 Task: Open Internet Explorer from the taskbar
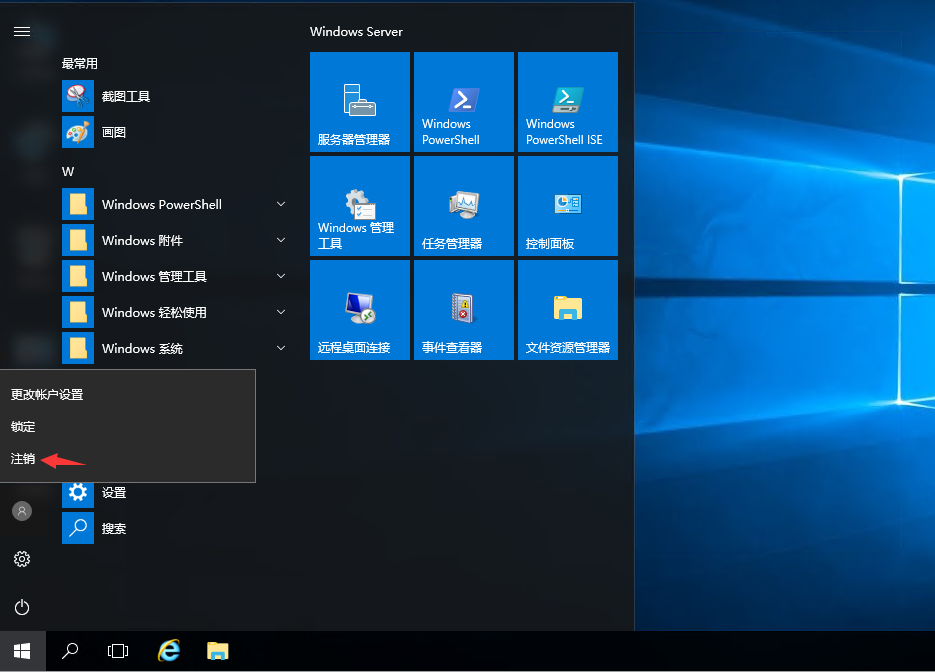[x=169, y=651]
